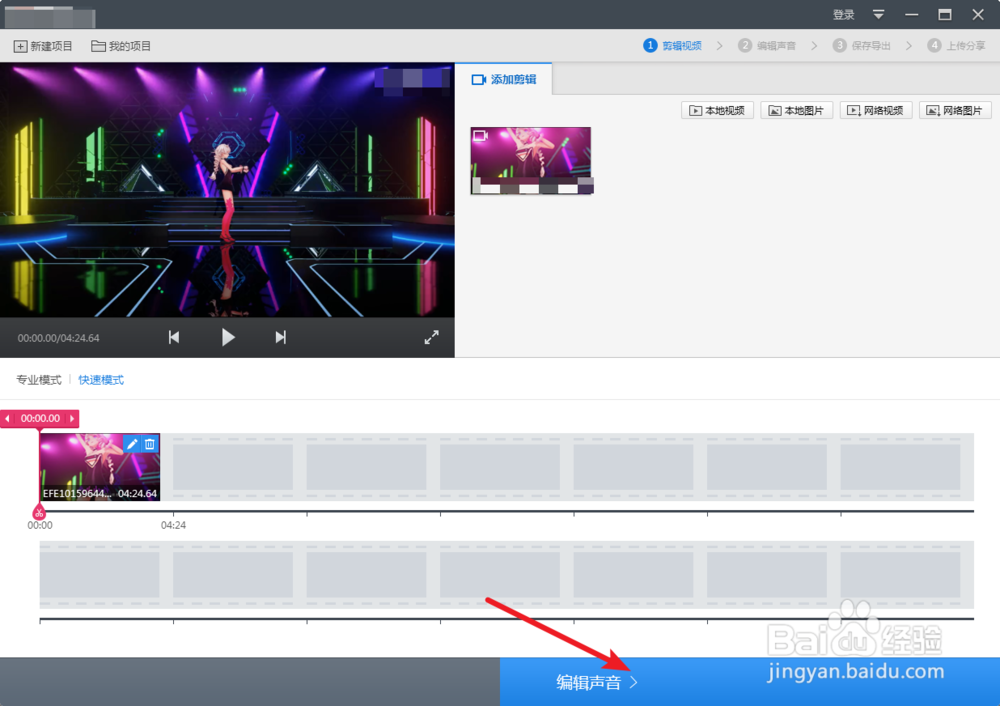The image size is (1000, 706).
Task: Create a new project with 新建项目
Action: pyautogui.click(x=43, y=46)
